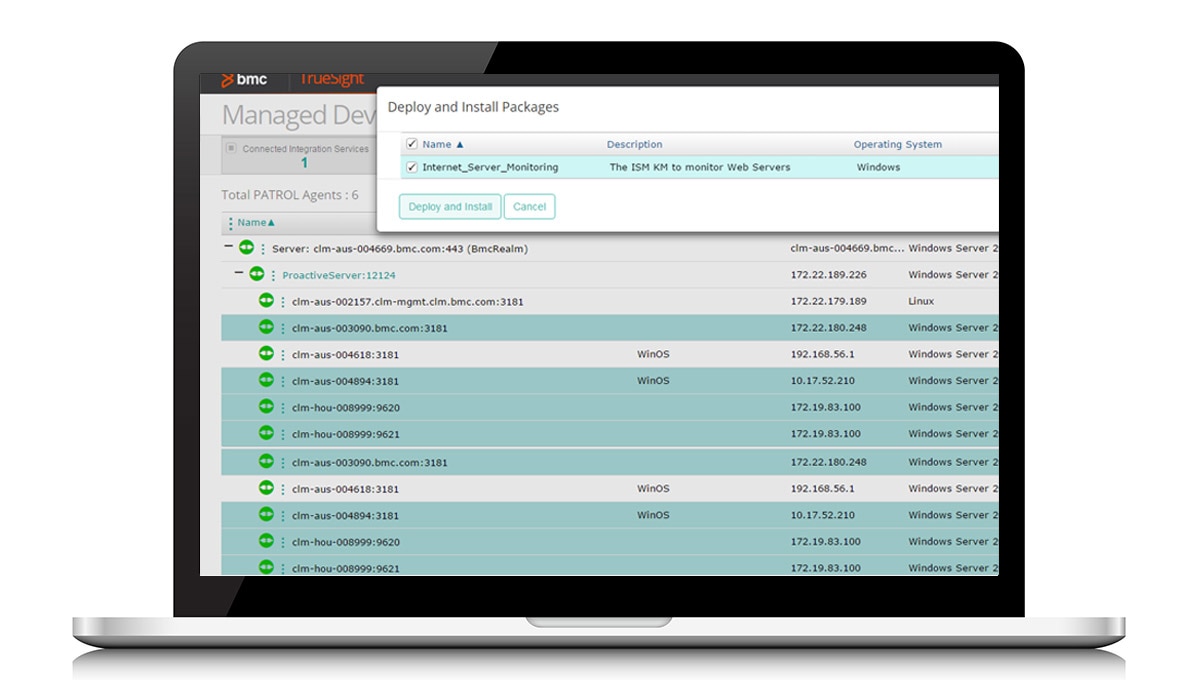
Task: Open the Name column header options dots
Action: pos(230,223)
